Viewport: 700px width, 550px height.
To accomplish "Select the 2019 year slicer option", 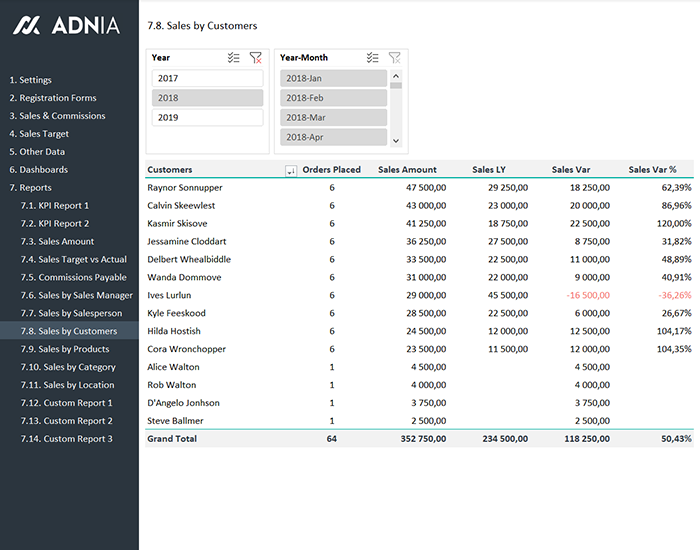I will [207, 118].
